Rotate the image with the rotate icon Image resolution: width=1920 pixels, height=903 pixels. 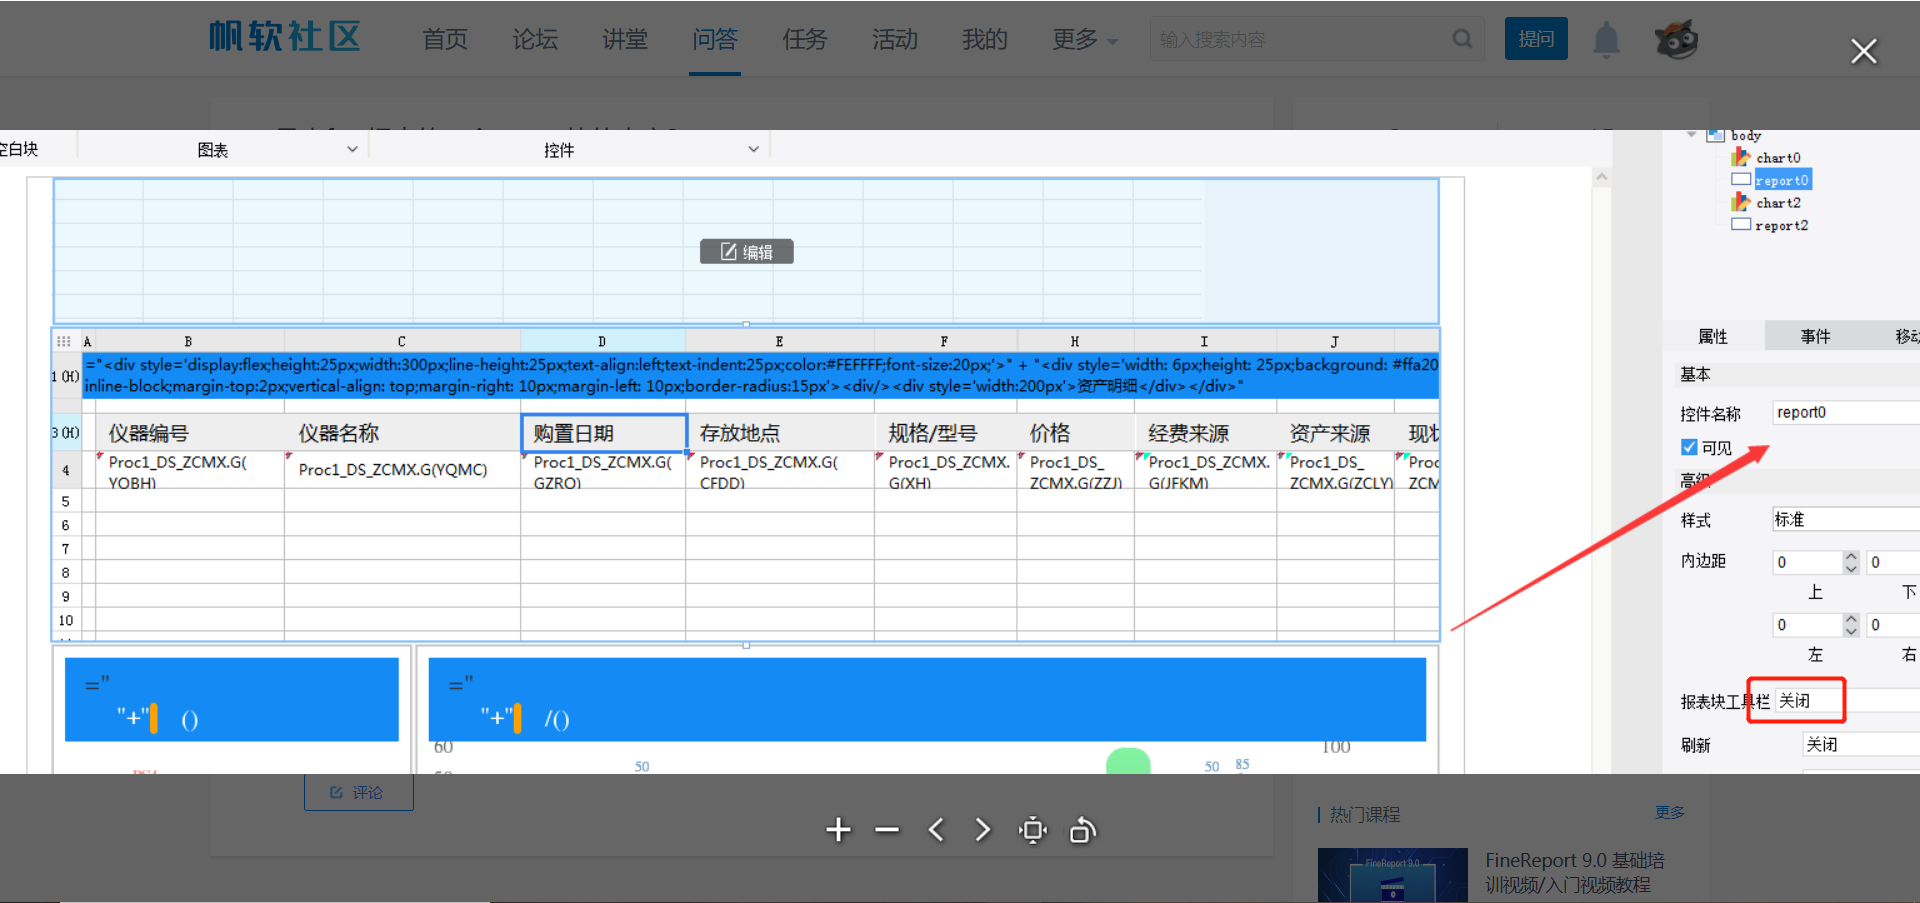pos(1083,830)
